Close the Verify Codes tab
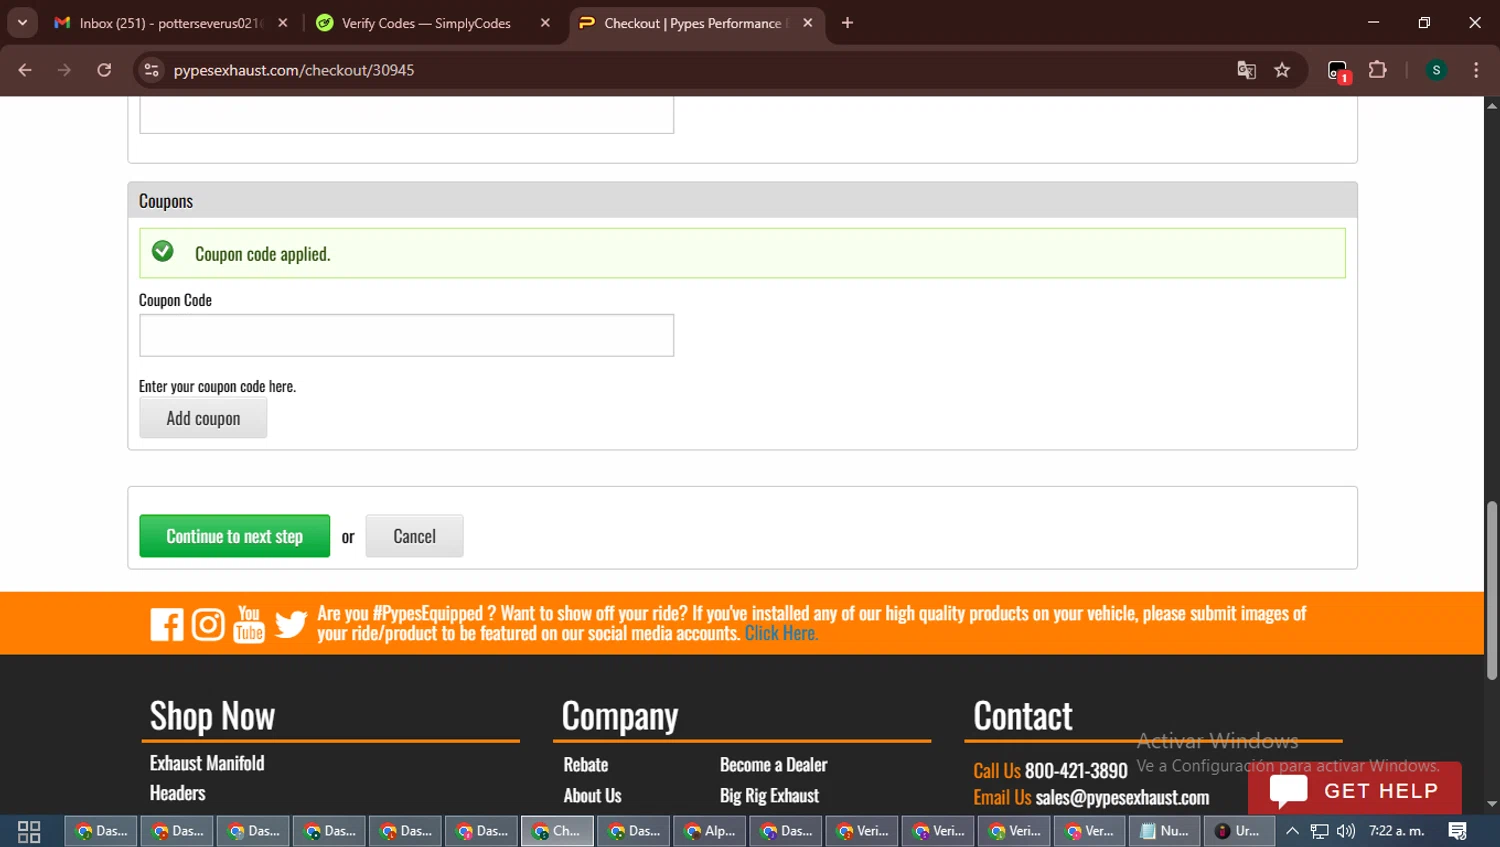 545,23
